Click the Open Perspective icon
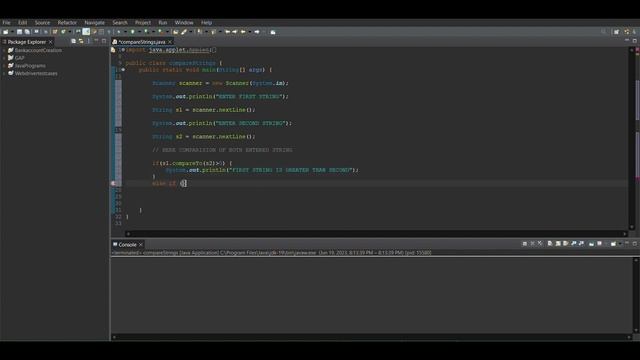The image size is (640, 360). point(616,32)
